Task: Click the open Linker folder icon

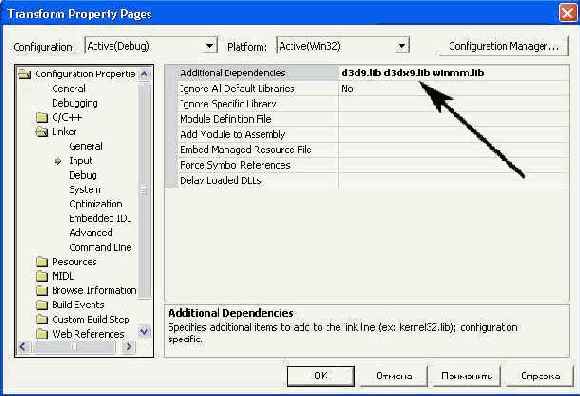Action: 42,132
